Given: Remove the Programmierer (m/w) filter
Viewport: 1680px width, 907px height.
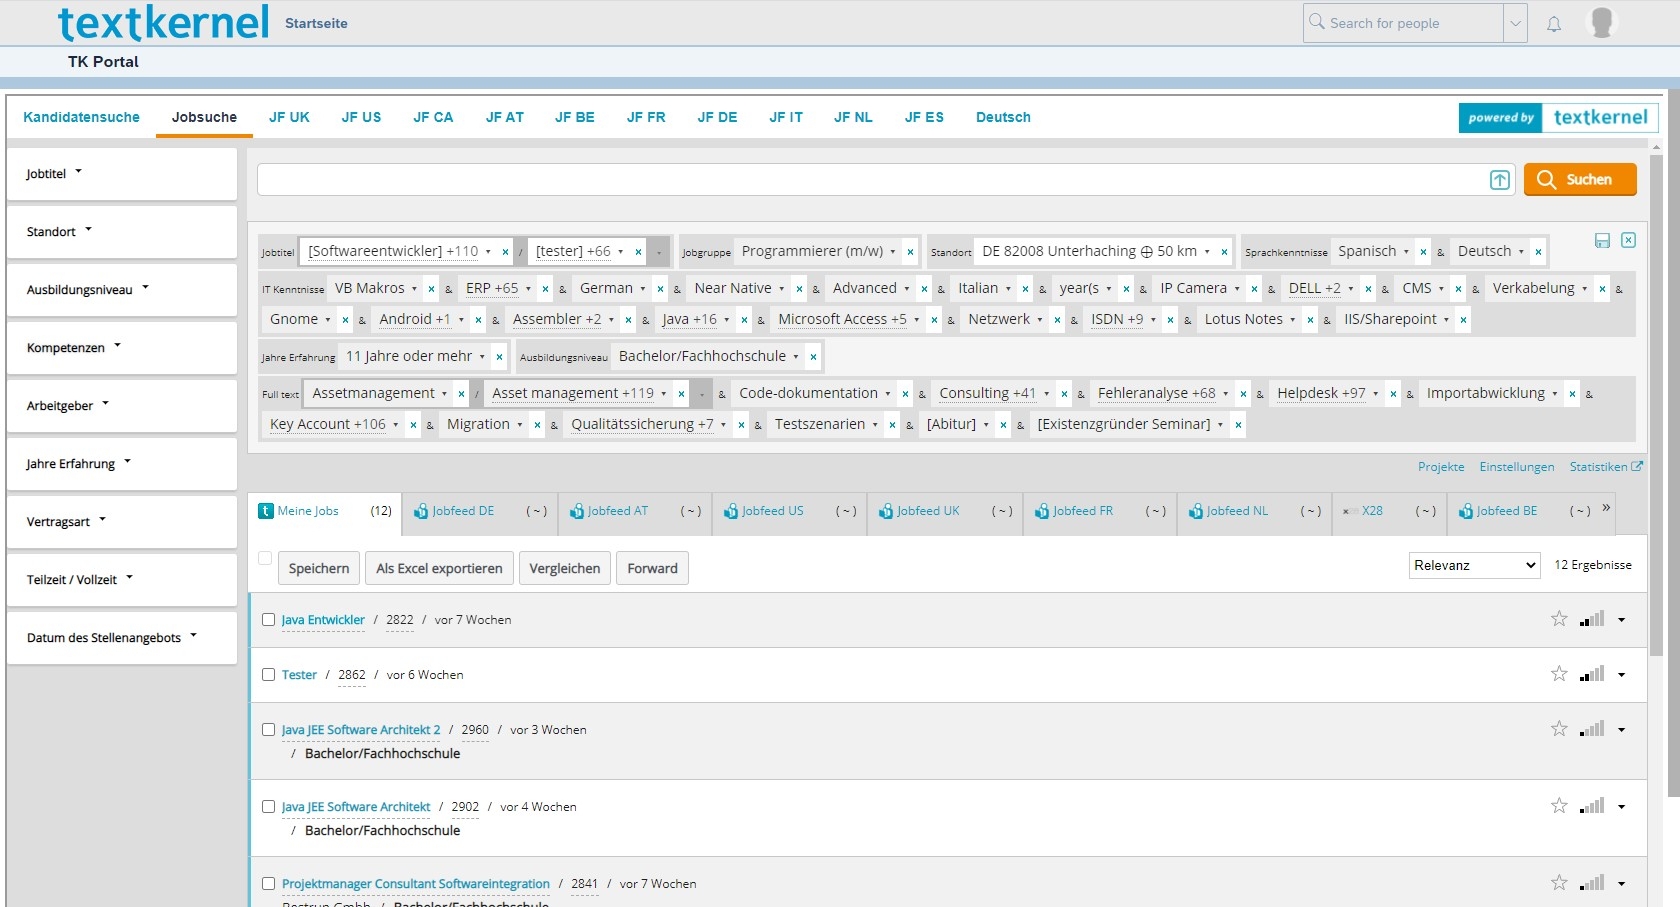Looking at the screenshot, I should coord(910,252).
